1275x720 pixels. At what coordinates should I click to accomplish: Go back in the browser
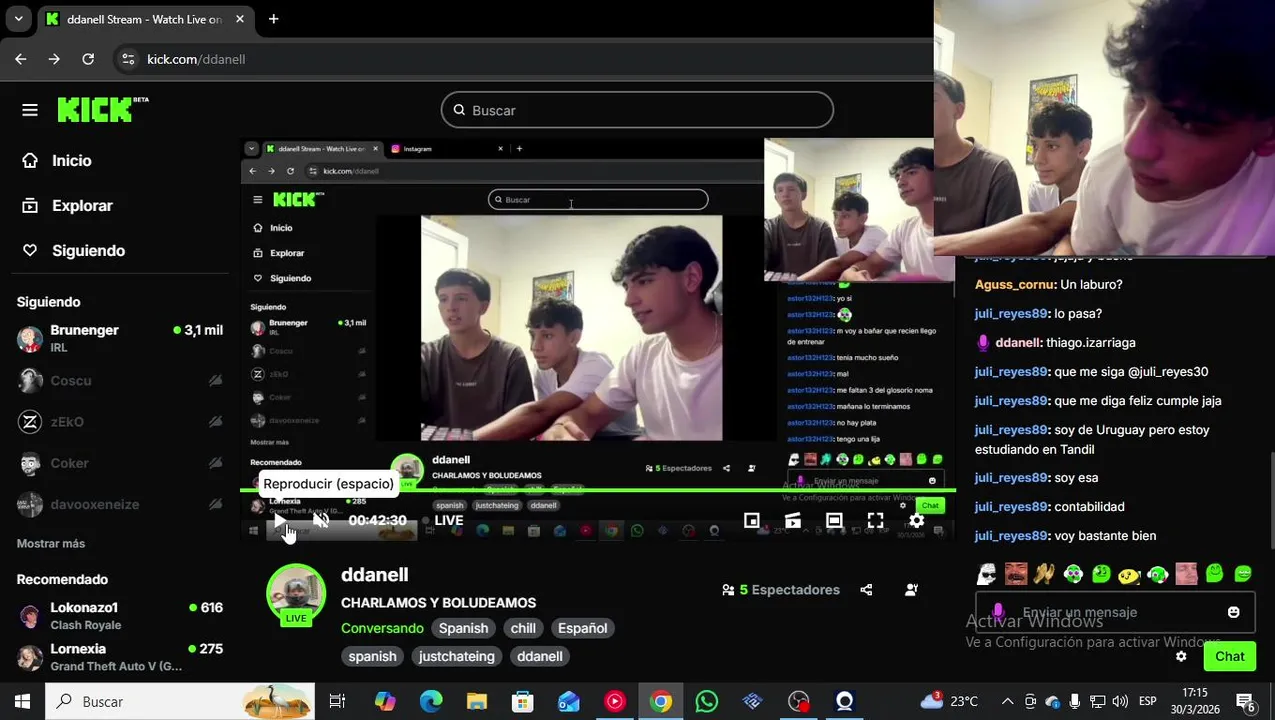21,59
